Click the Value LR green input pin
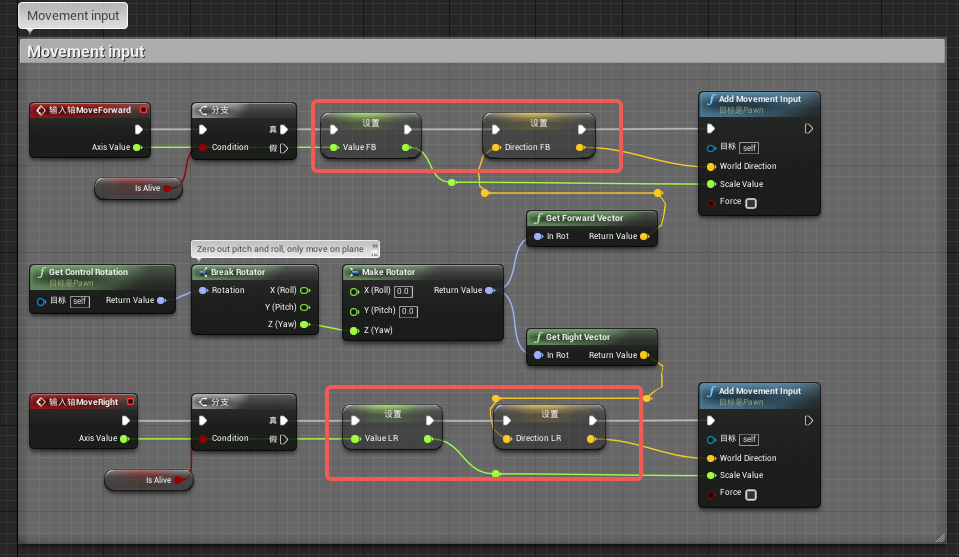 [x=356, y=438]
